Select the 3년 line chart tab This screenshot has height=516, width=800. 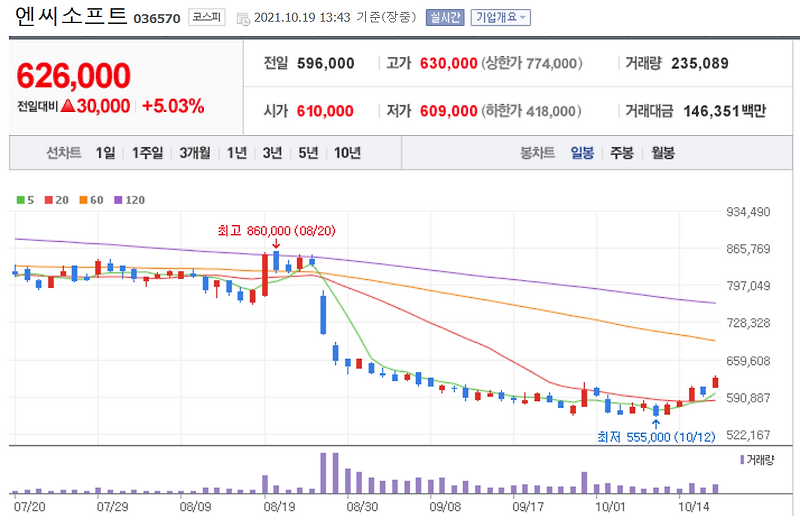[x=272, y=153]
